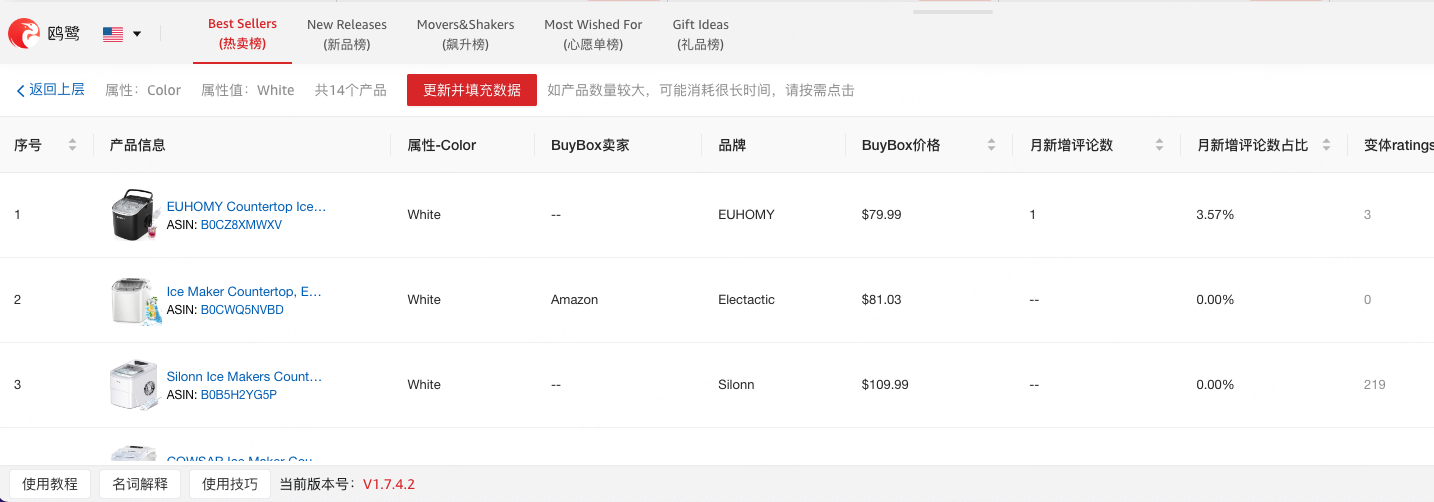Sort by BuyBox价格 column arrows
The width and height of the screenshot is (1434, 502).
coord(991,145)
